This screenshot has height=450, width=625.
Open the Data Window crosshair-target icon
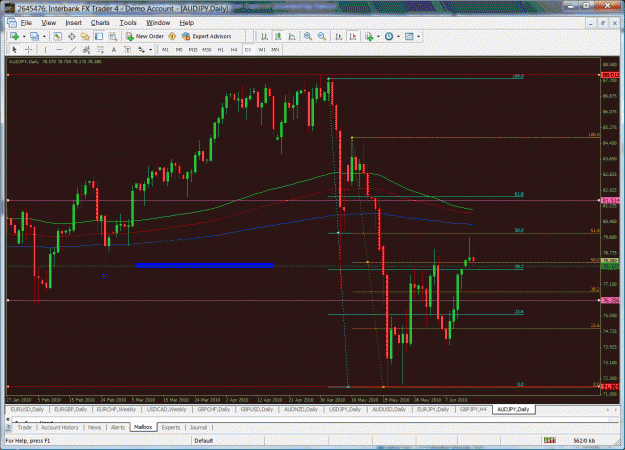(72, 36)
